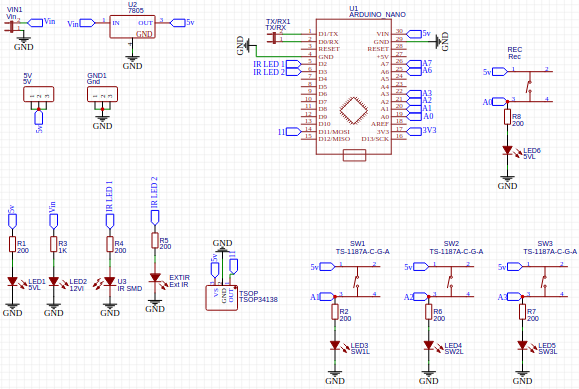Click the GND symbol below the 7805 regulator

(132, 63)
